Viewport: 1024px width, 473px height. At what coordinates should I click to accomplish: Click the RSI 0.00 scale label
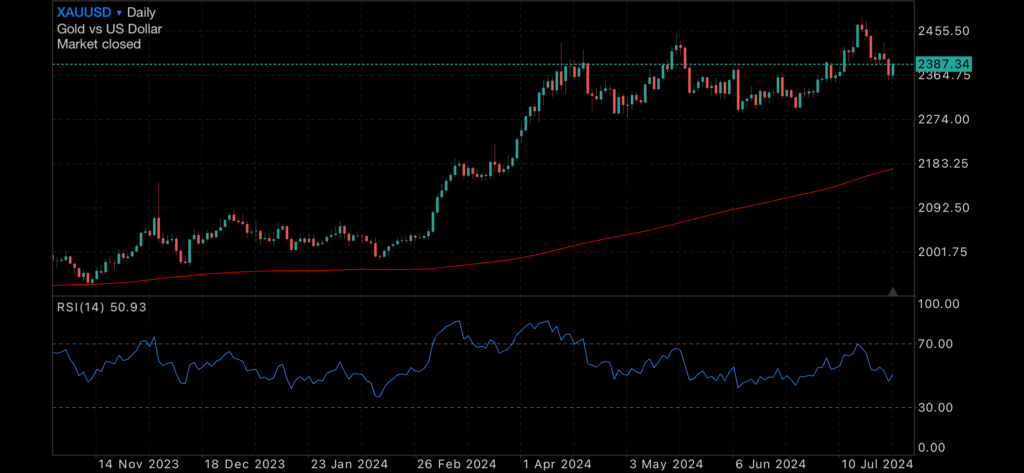click(933, 448)
